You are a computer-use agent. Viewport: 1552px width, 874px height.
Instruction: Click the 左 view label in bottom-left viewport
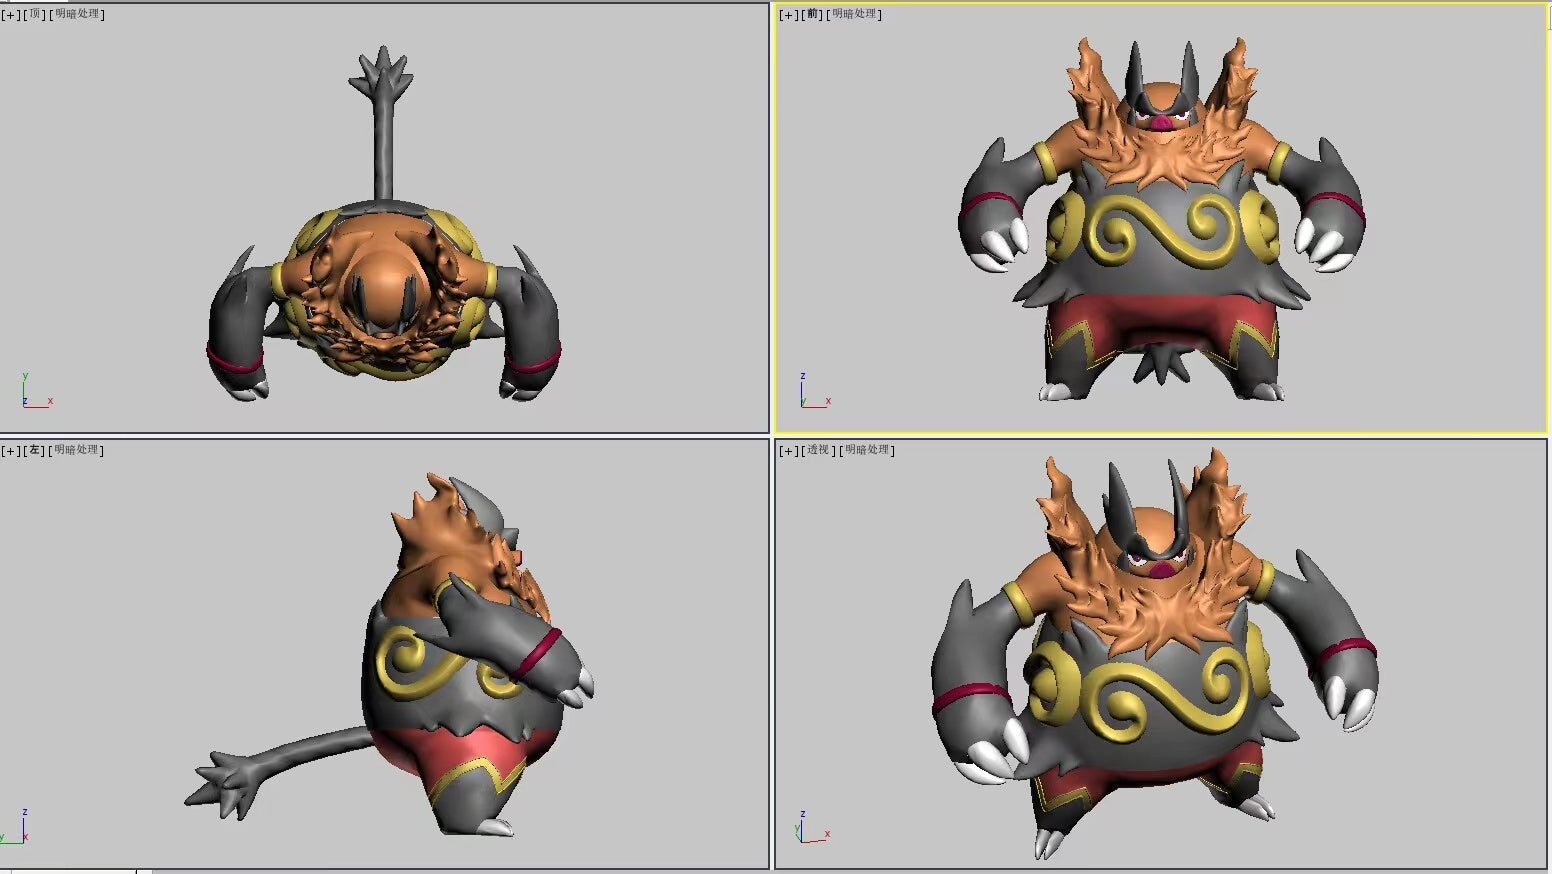pyautogui.click(x=36, y=450)
